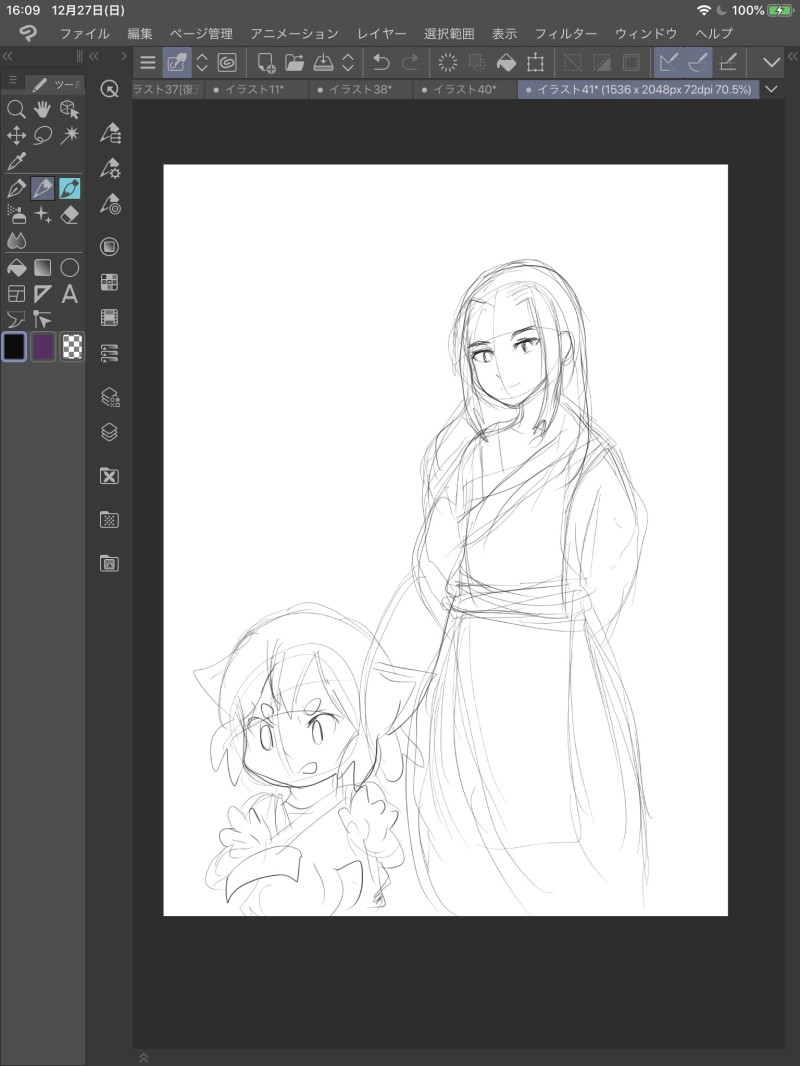Open the Sub Tool palette icon
The image size is (800, 1066).
109,133
